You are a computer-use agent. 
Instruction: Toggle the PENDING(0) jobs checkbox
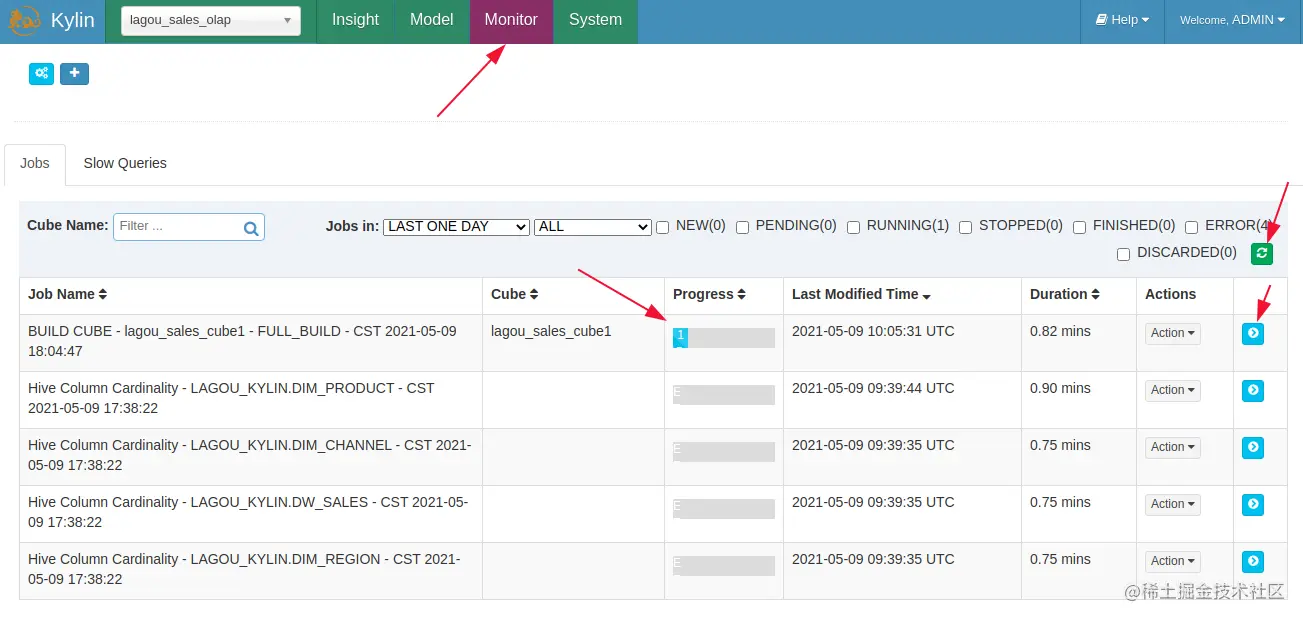tap(742, 227)
